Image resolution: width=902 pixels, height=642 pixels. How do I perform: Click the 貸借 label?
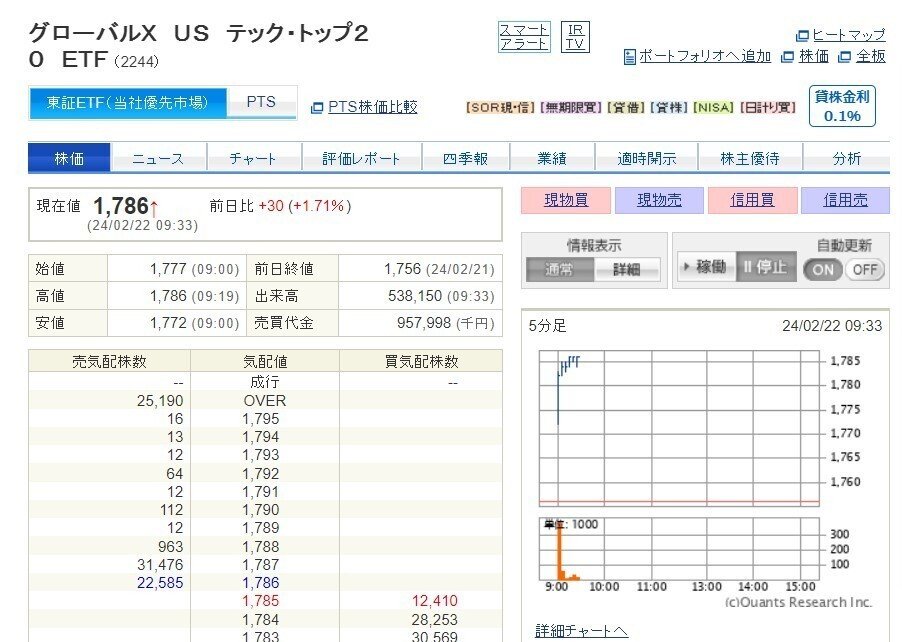[625, 108]
